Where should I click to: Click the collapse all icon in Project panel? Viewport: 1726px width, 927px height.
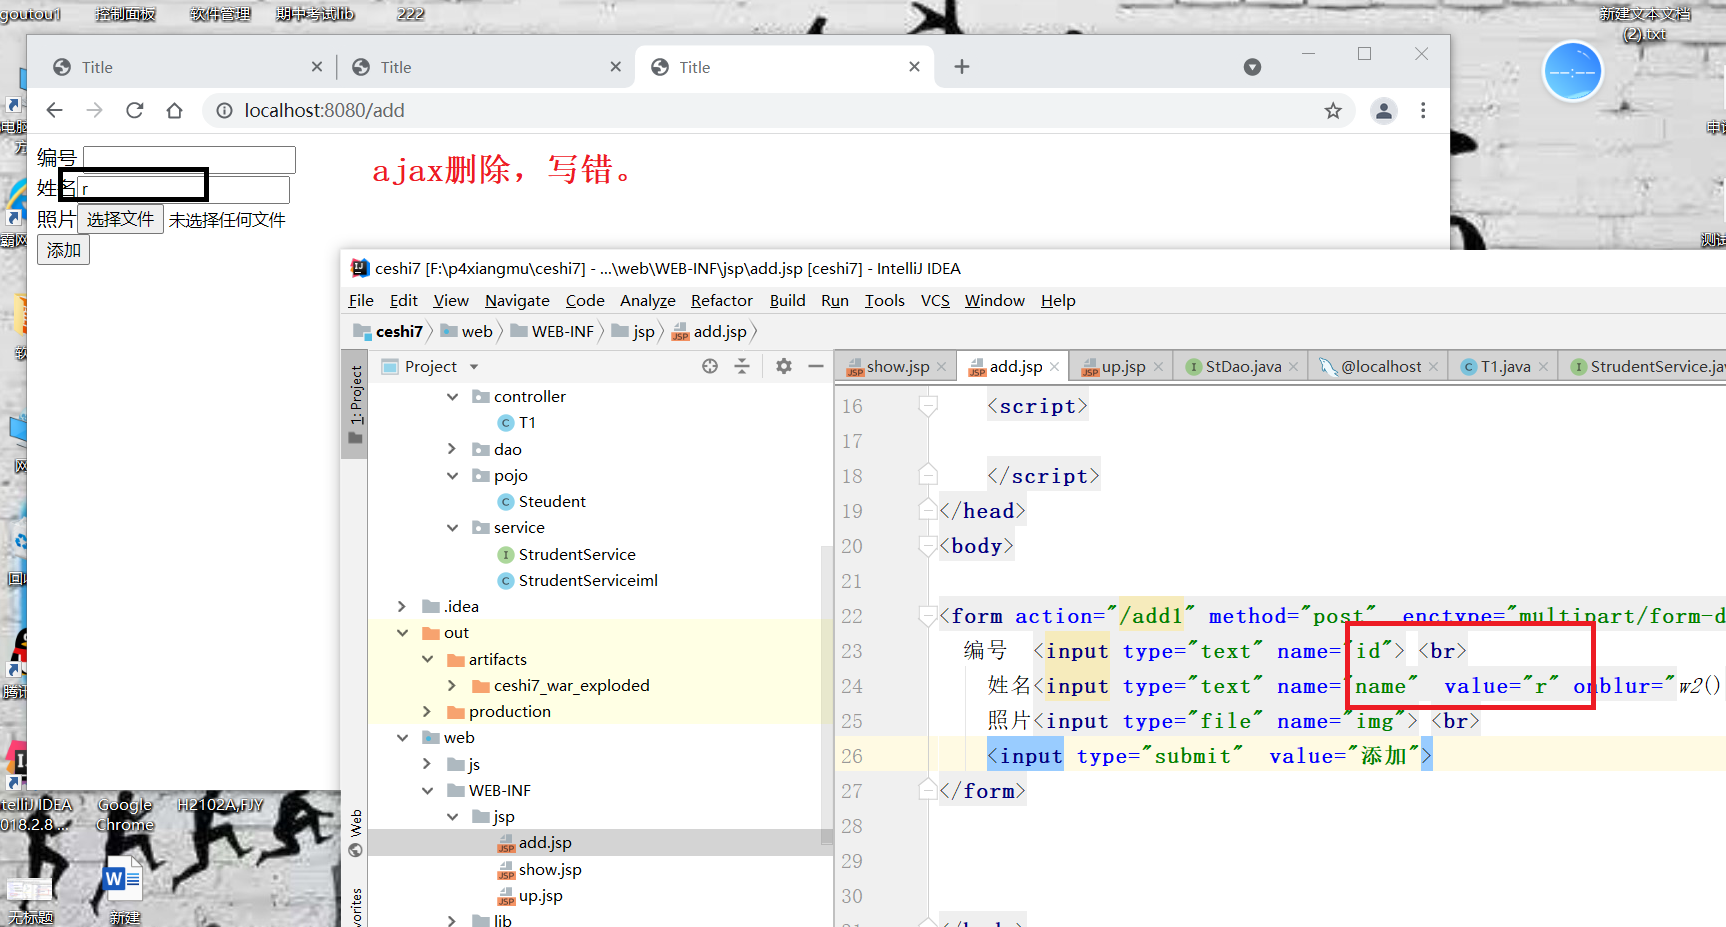742,366
